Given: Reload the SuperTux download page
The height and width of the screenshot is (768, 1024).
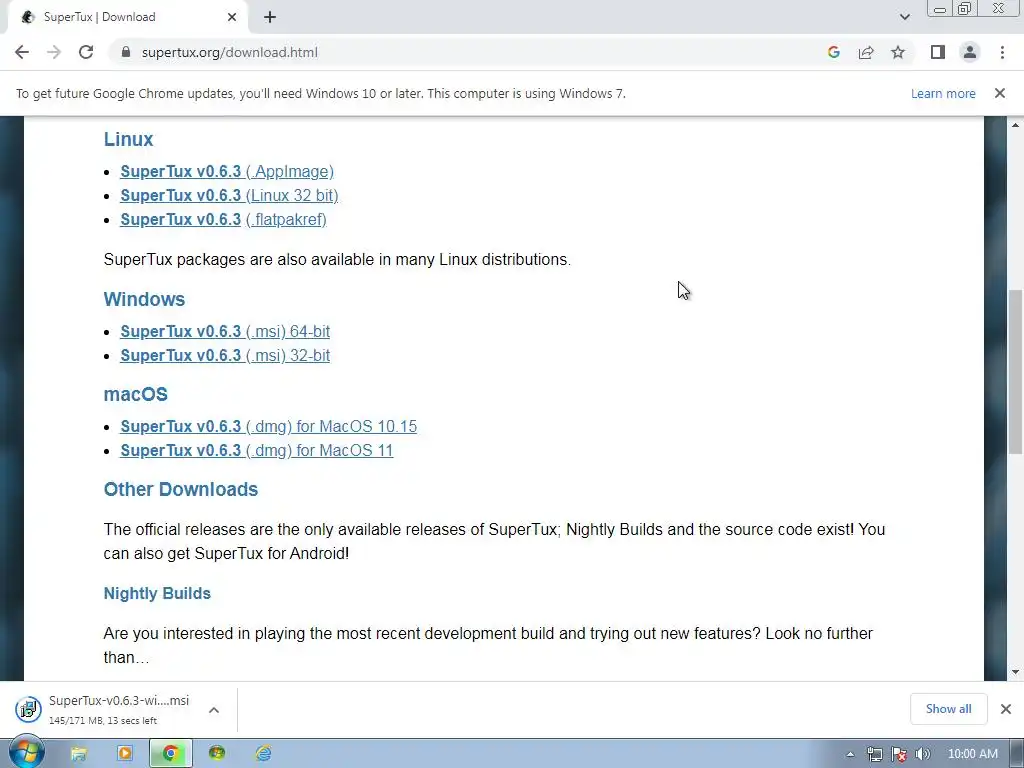Looking at the screenshot, I should point(86,52).
